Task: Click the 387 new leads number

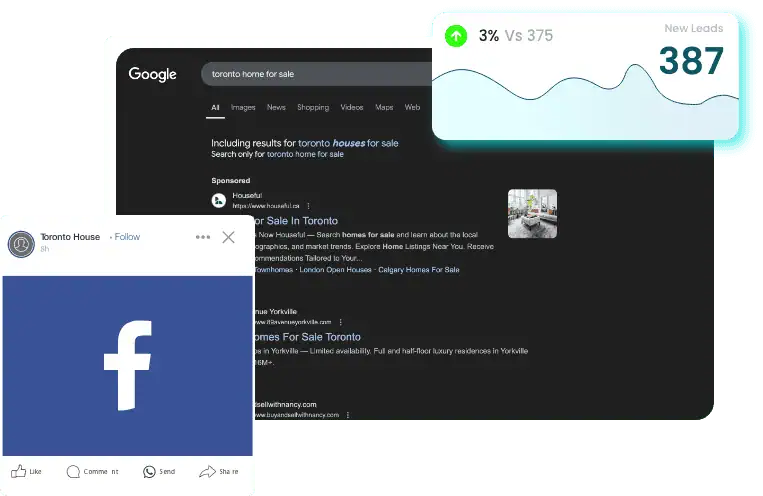Action: point(691,61)
